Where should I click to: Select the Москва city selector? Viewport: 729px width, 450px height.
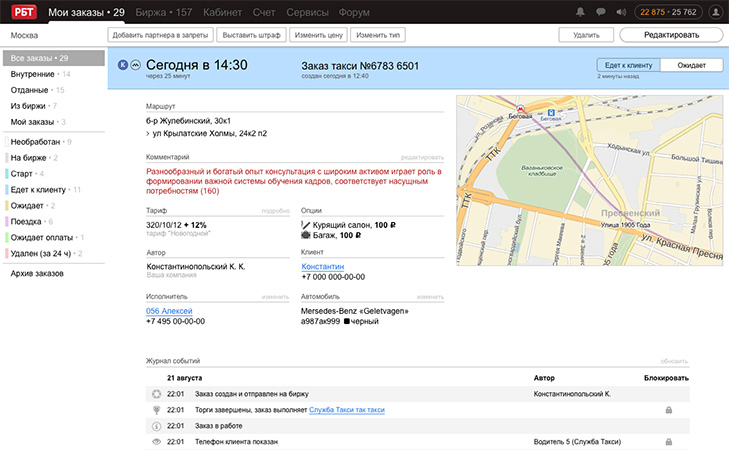click(24, 35)
